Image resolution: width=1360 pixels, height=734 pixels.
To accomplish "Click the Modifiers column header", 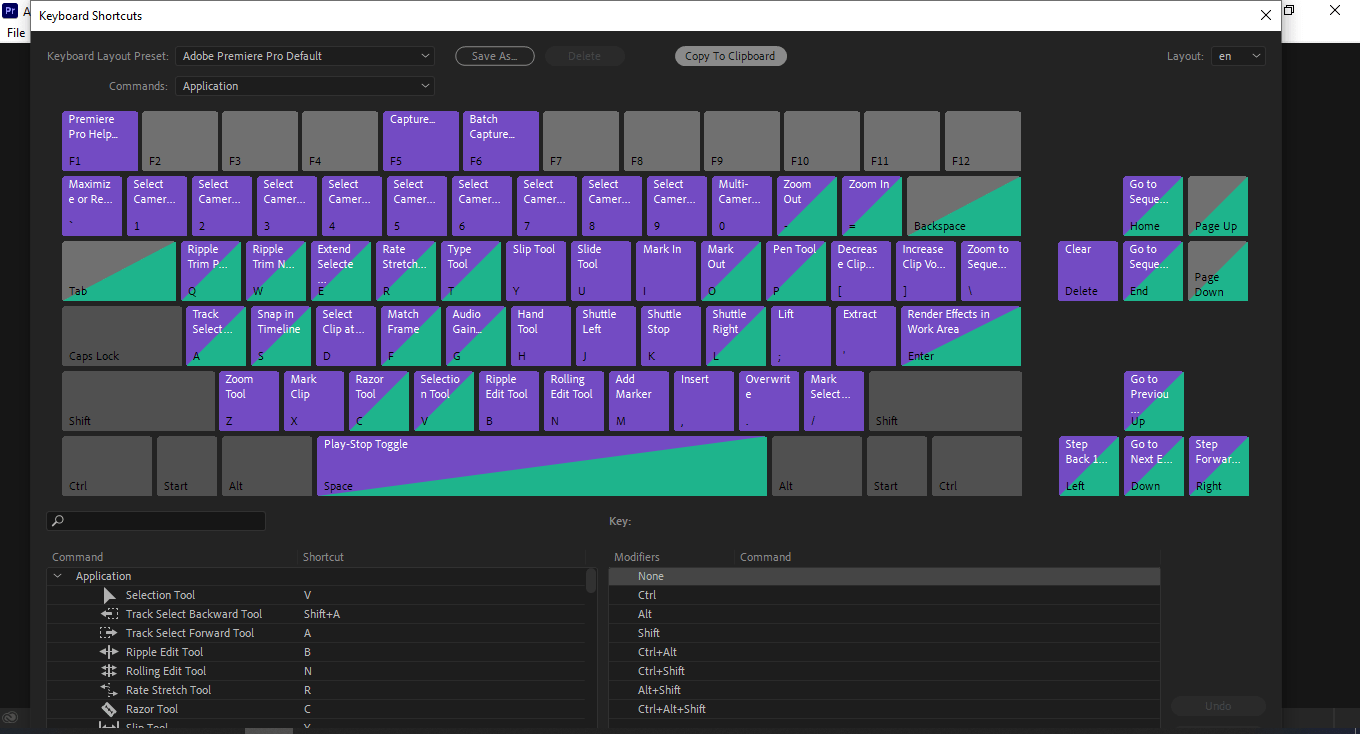I will pos(637,557).
